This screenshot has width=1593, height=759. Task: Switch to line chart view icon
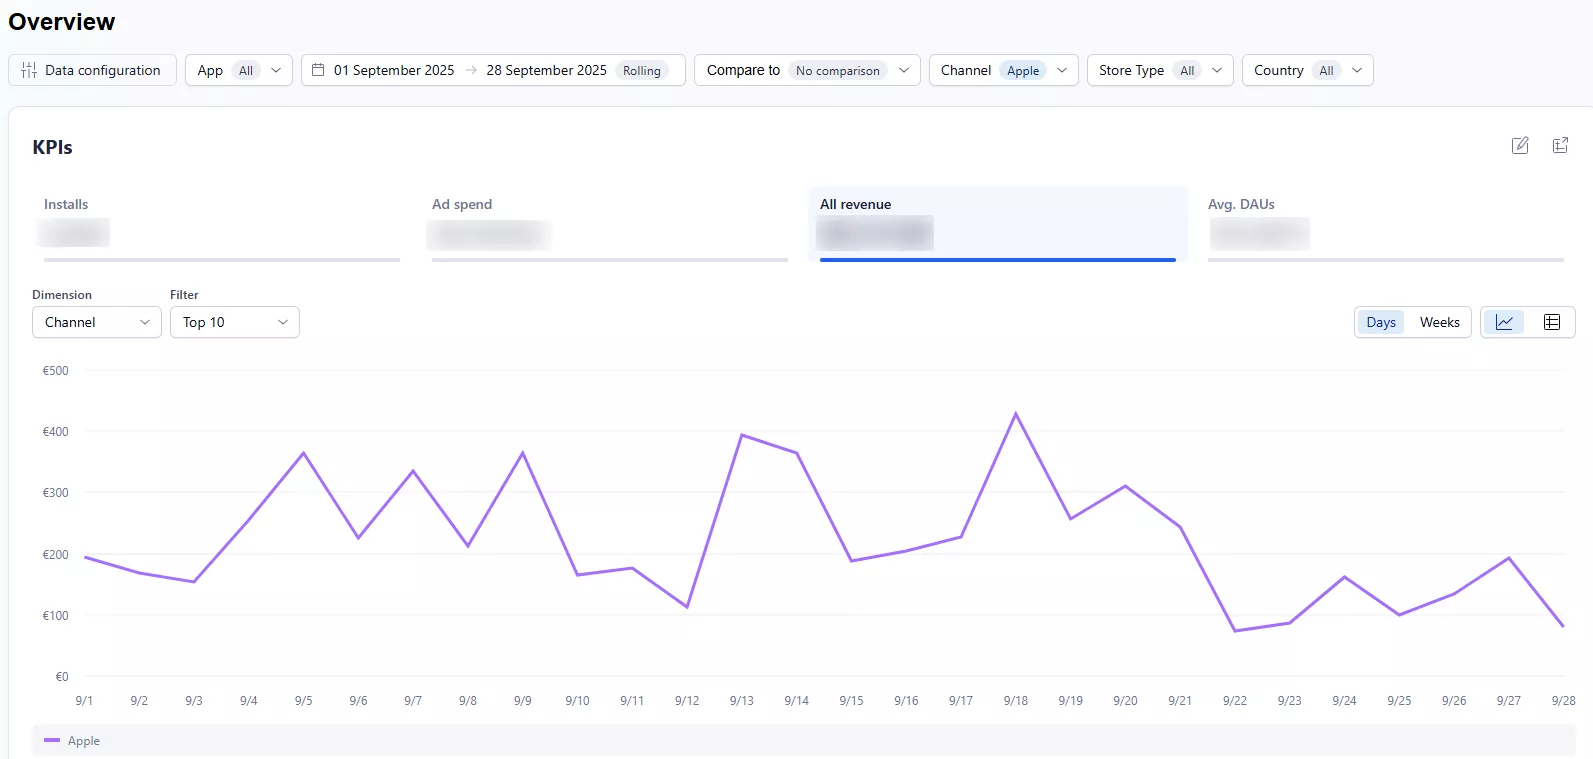(1504, 322)
